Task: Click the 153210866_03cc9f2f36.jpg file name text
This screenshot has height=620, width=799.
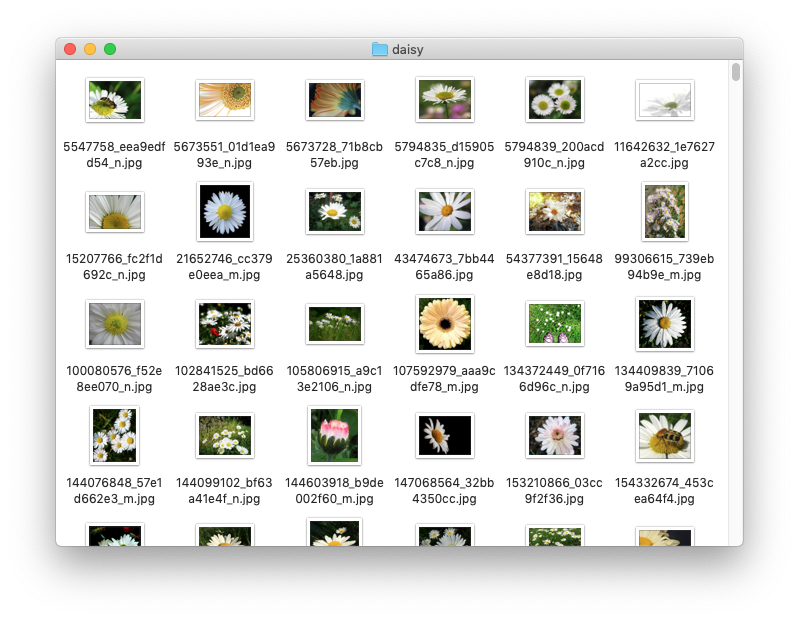Action: [555, 490]
